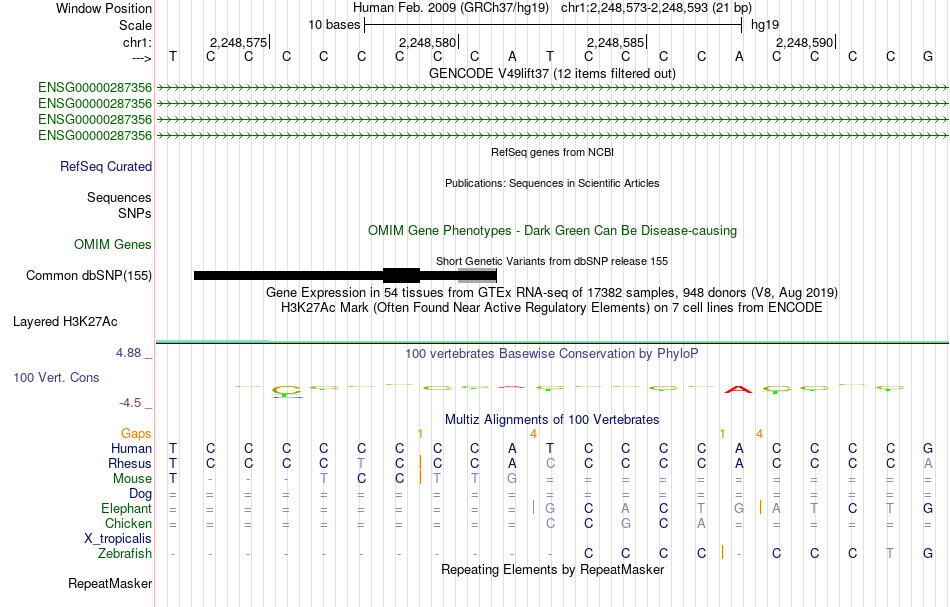The image size is (950, 607).
Task: Click the Window Position track label
Action: click(x=104, y=8)
